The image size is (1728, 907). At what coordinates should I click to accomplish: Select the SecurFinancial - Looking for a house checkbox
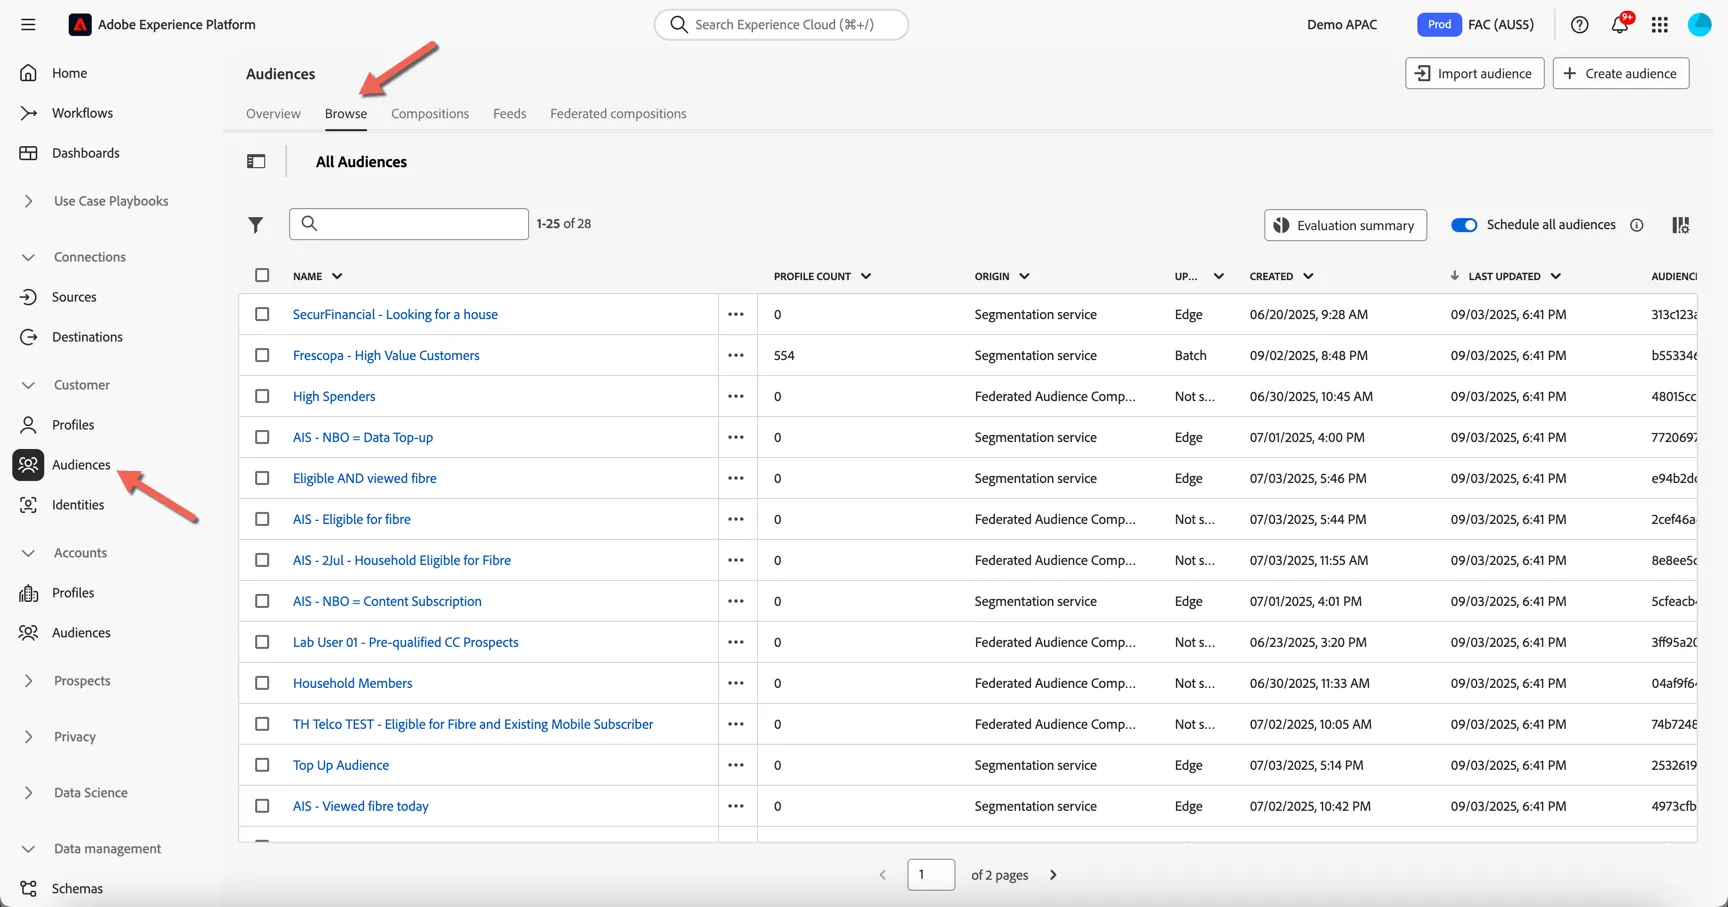(x=262, y=314)
